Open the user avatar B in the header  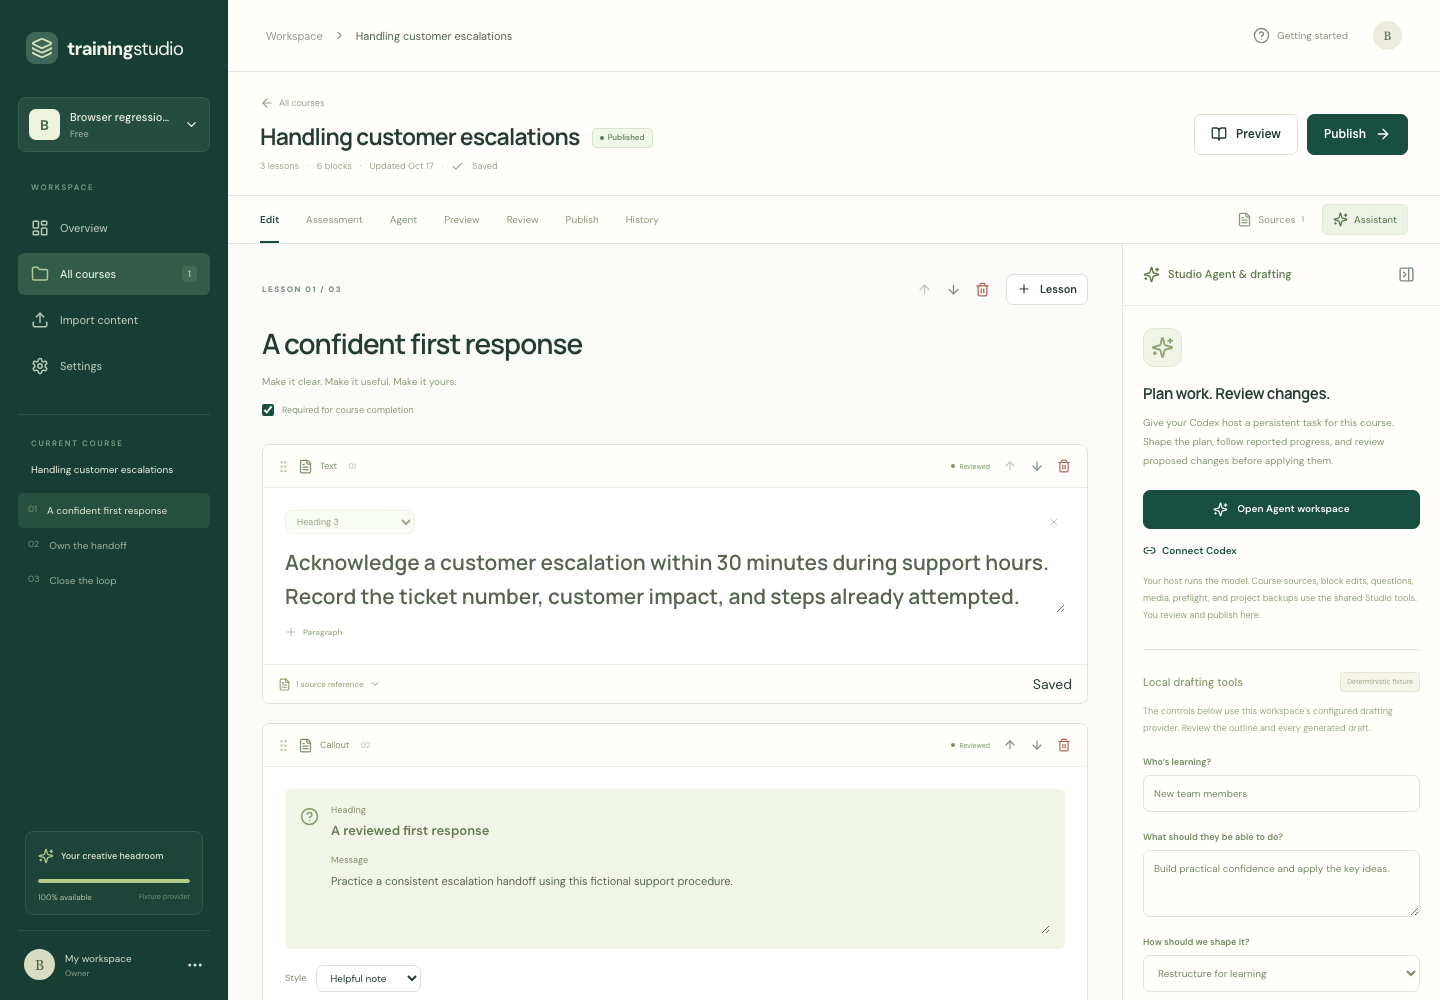1387,36
